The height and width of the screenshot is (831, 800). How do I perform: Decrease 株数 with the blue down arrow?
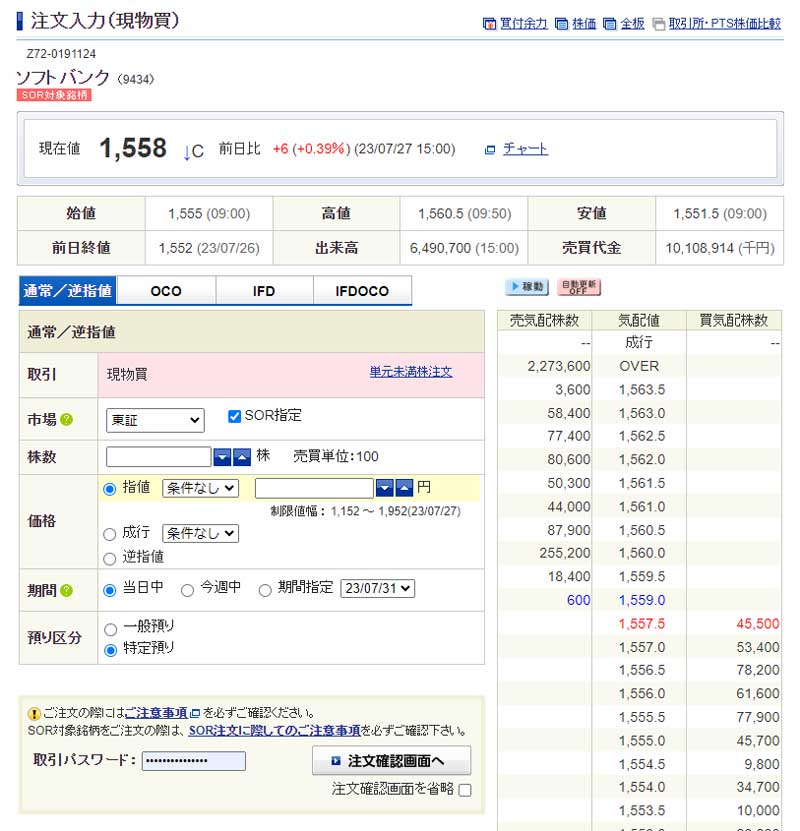click(222, 457)
